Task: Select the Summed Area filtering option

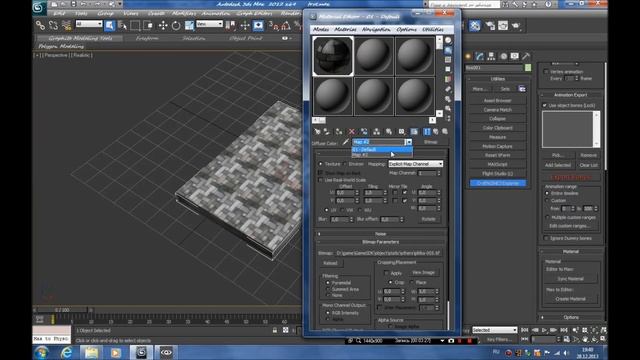Action: click(328, 289)
